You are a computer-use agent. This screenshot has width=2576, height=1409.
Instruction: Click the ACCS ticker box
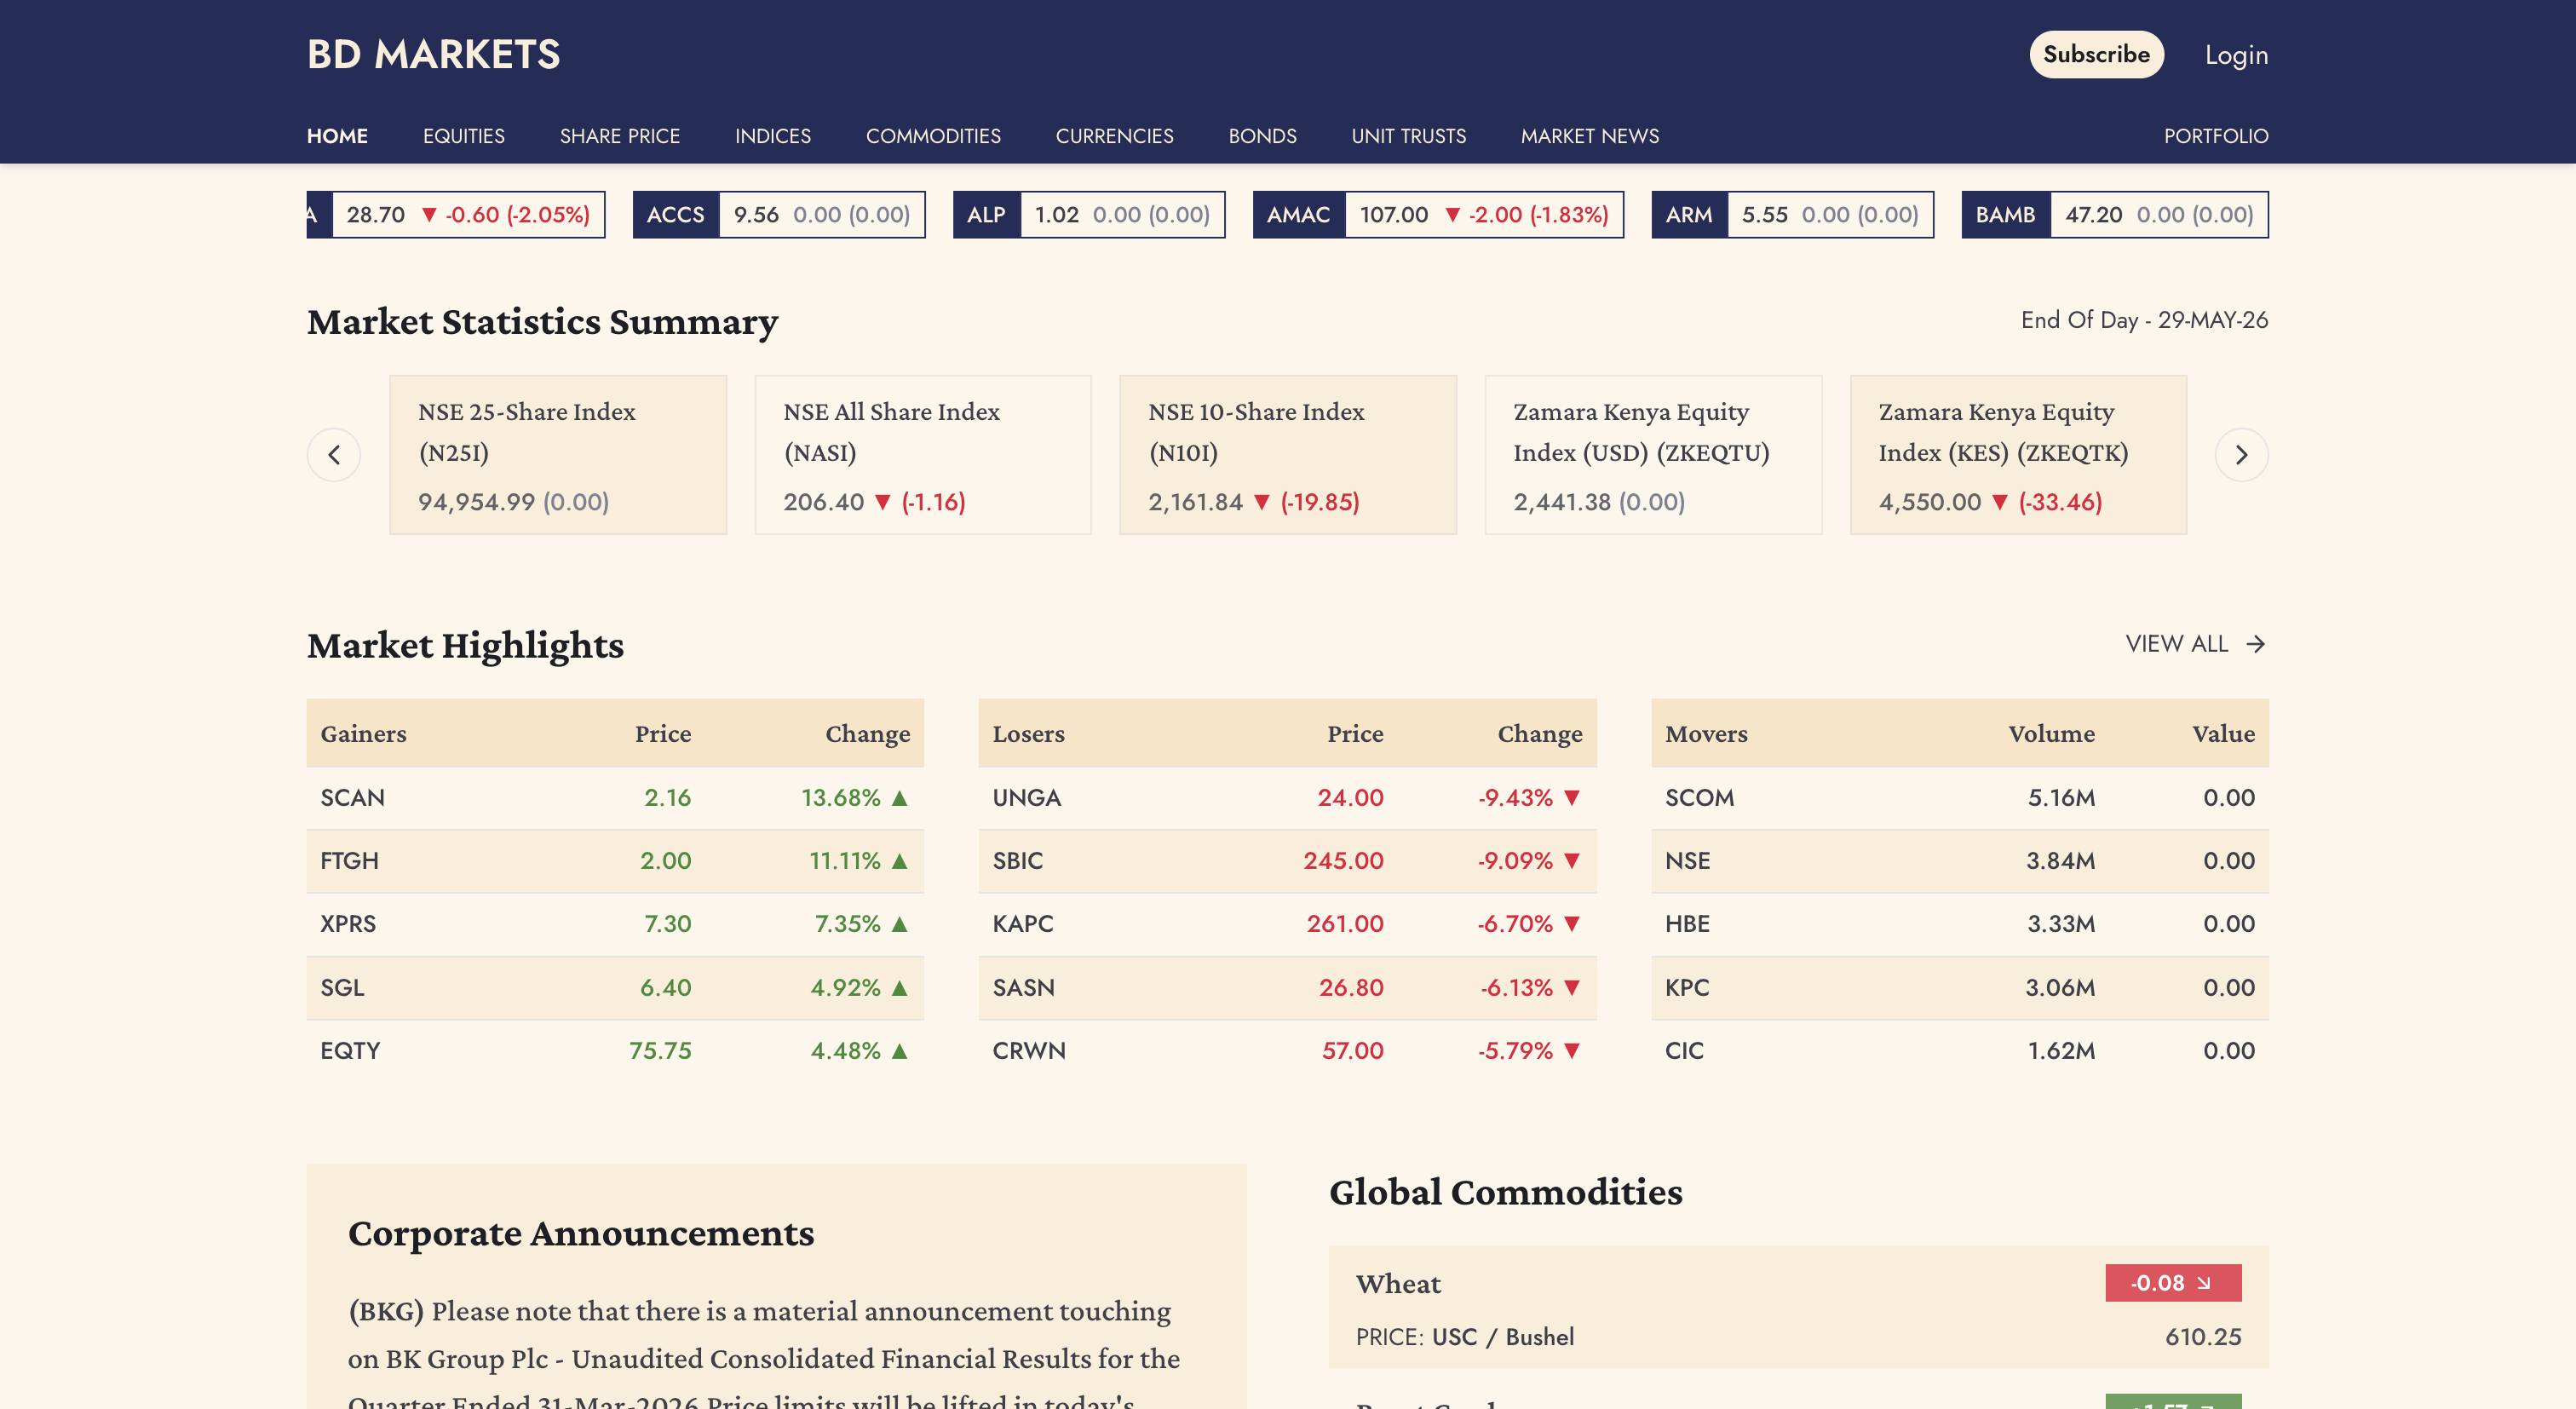(778, 215)
